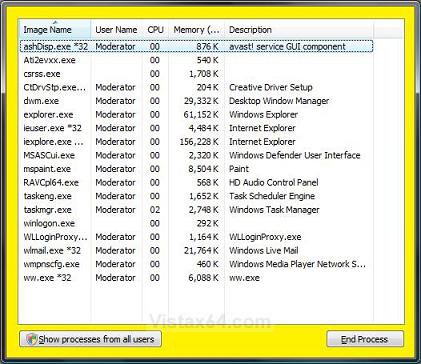Sort by Memory column header

tap(197, 30)
